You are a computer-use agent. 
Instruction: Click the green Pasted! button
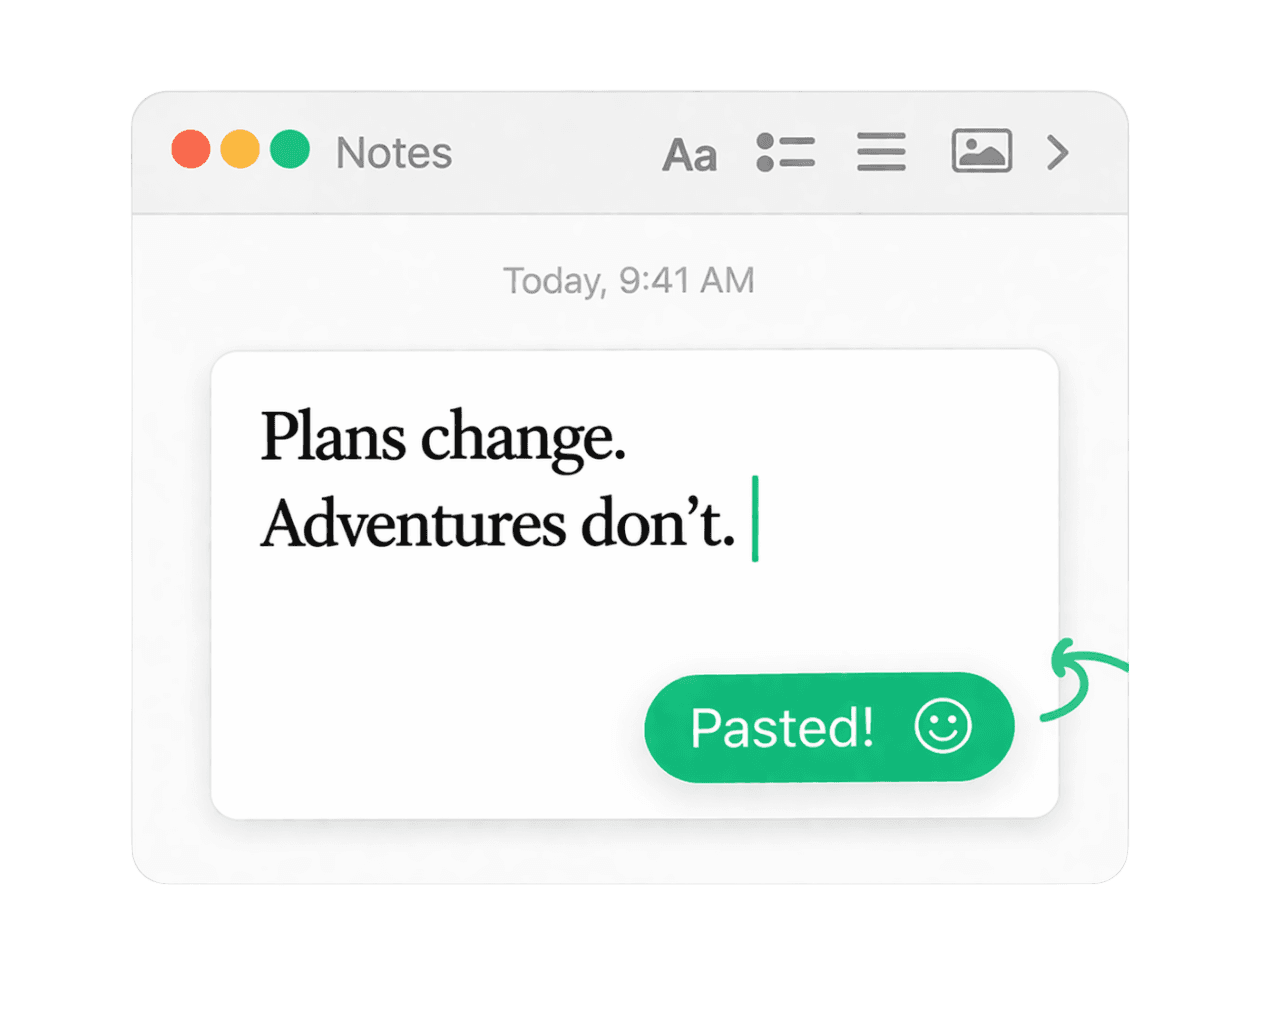click(x=829, y=727)
